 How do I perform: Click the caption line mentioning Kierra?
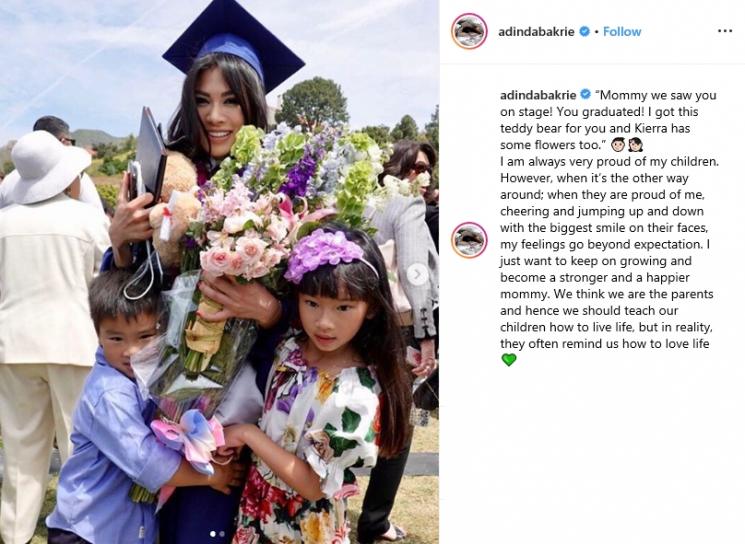[x=595, y=128]
